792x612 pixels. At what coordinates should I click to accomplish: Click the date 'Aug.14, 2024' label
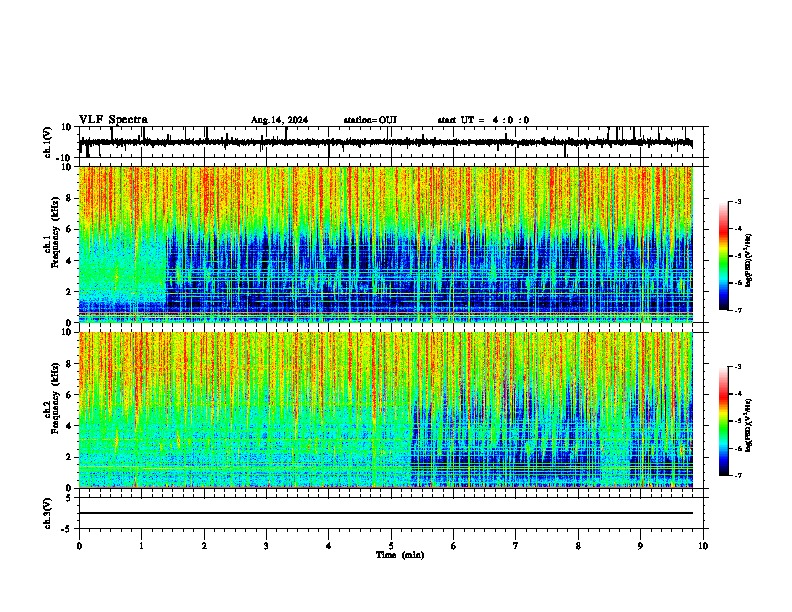coord(279,120)
